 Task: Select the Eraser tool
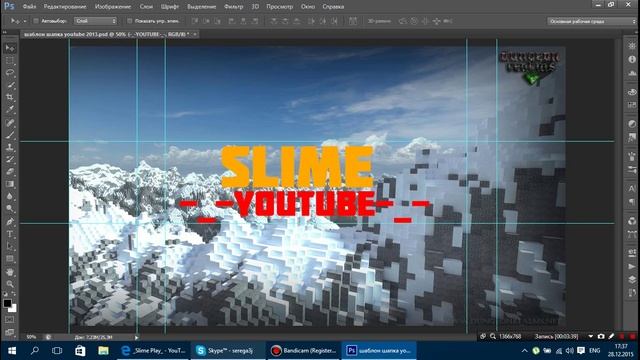10,172
